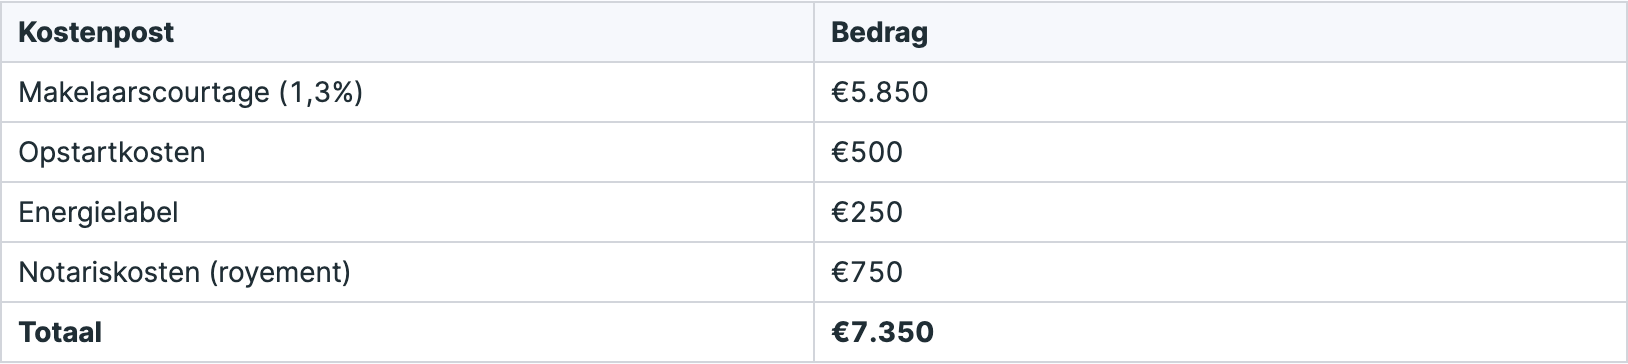Click the euro sign before 5.850

tap(840, 92)
